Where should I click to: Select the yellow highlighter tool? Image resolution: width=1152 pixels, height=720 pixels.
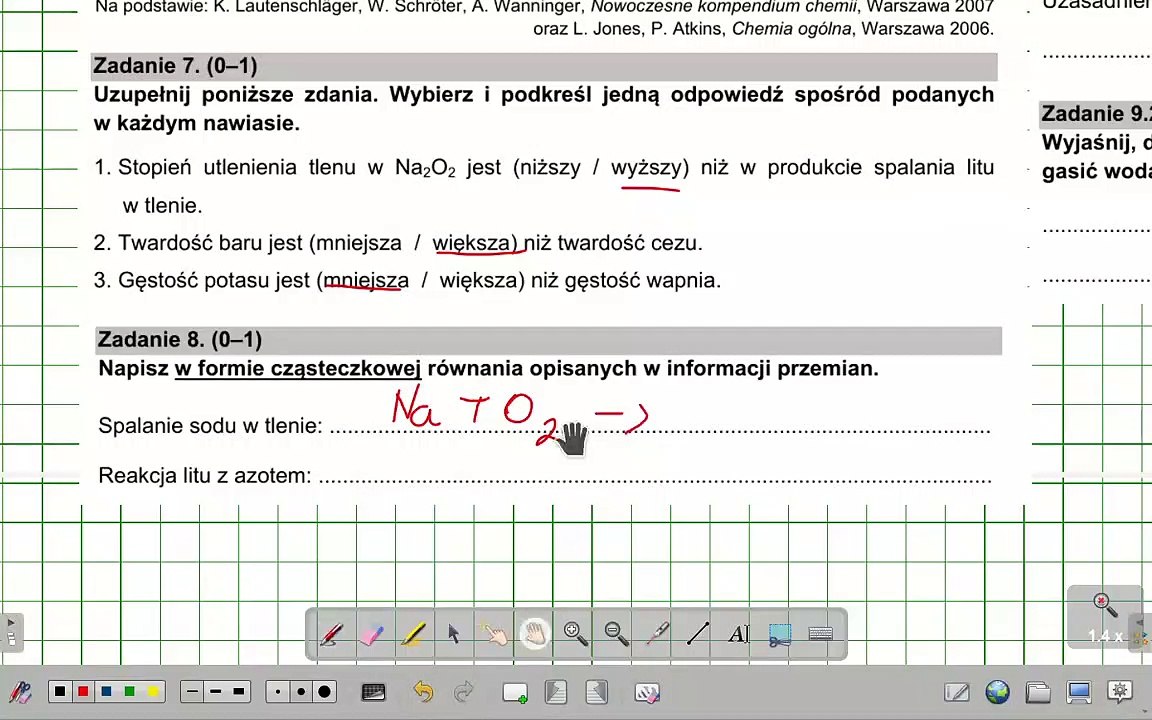click(413, 633)
